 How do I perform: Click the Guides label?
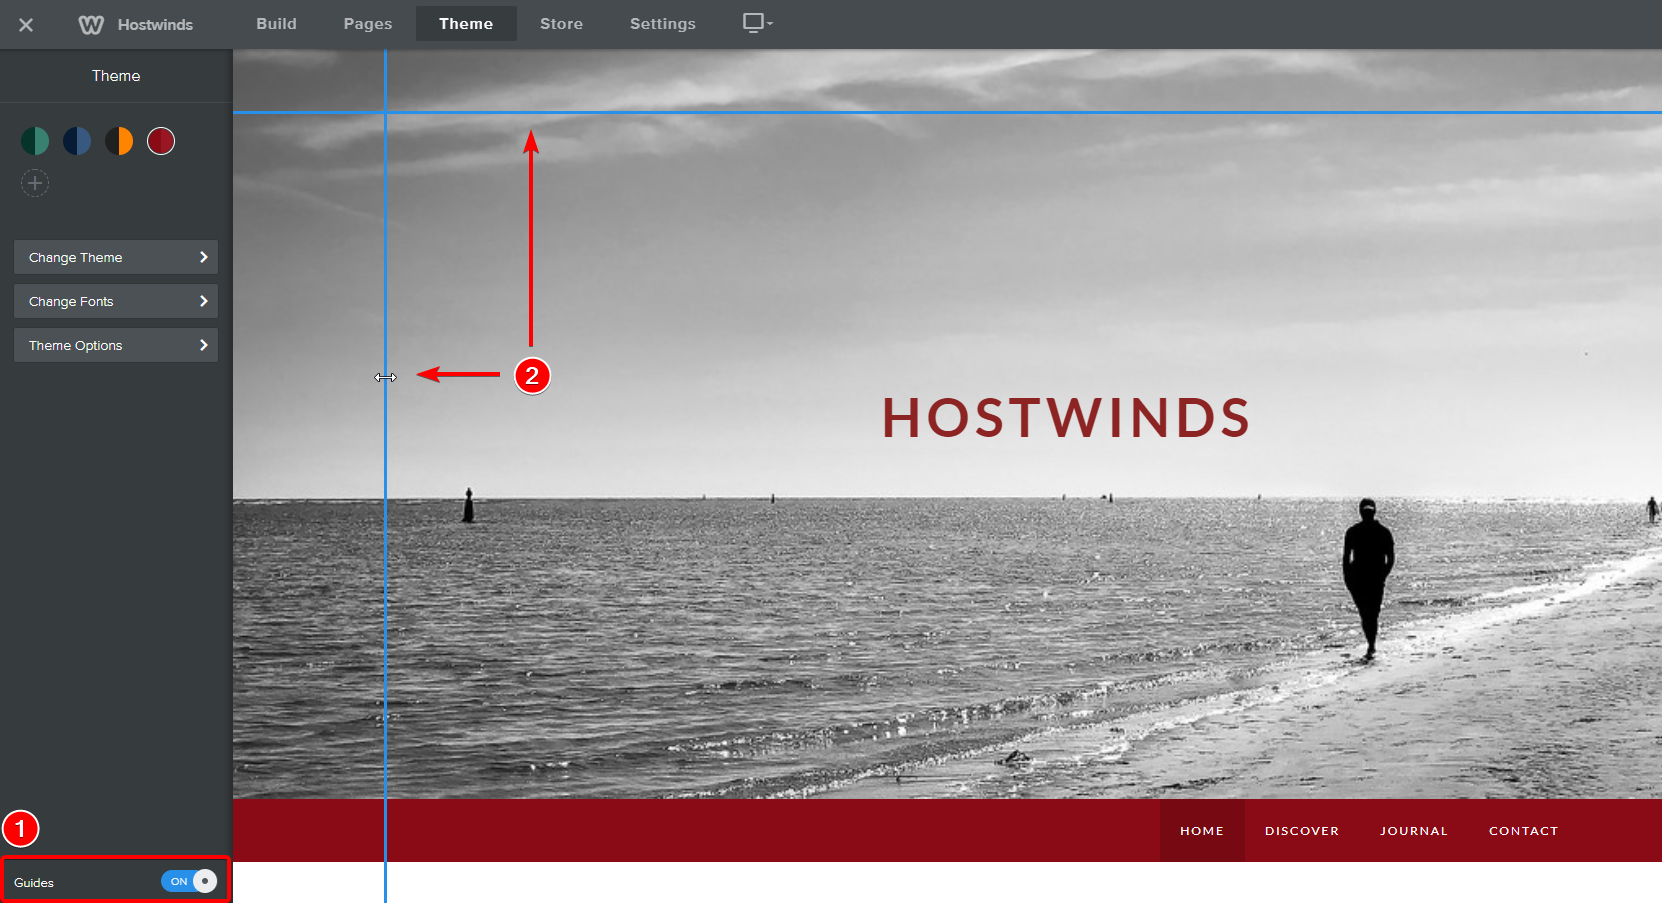(x=34, y=883)
